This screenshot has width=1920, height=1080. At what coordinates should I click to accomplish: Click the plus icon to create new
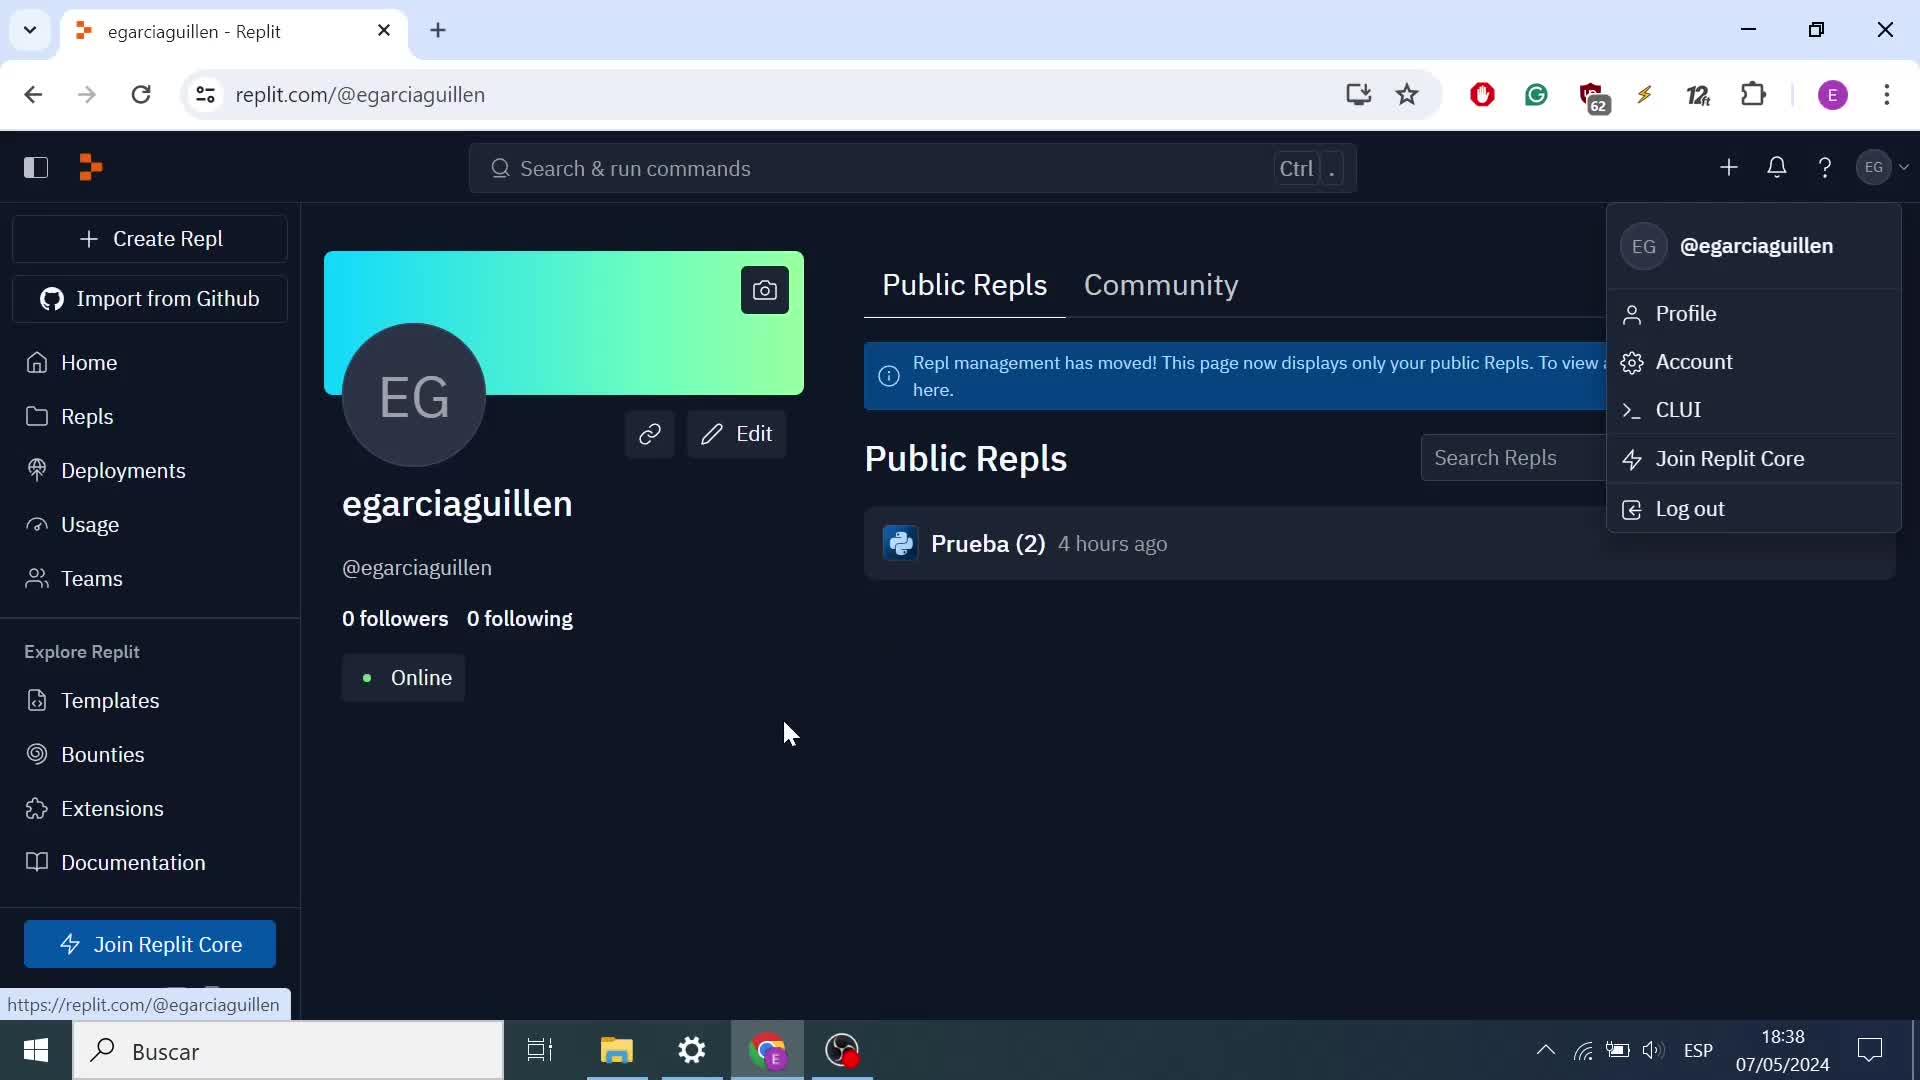(1728, 167)
